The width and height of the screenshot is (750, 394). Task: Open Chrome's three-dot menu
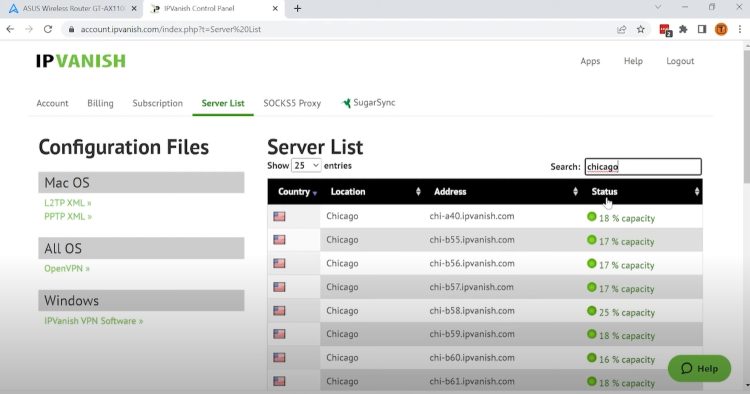point(740,30)
